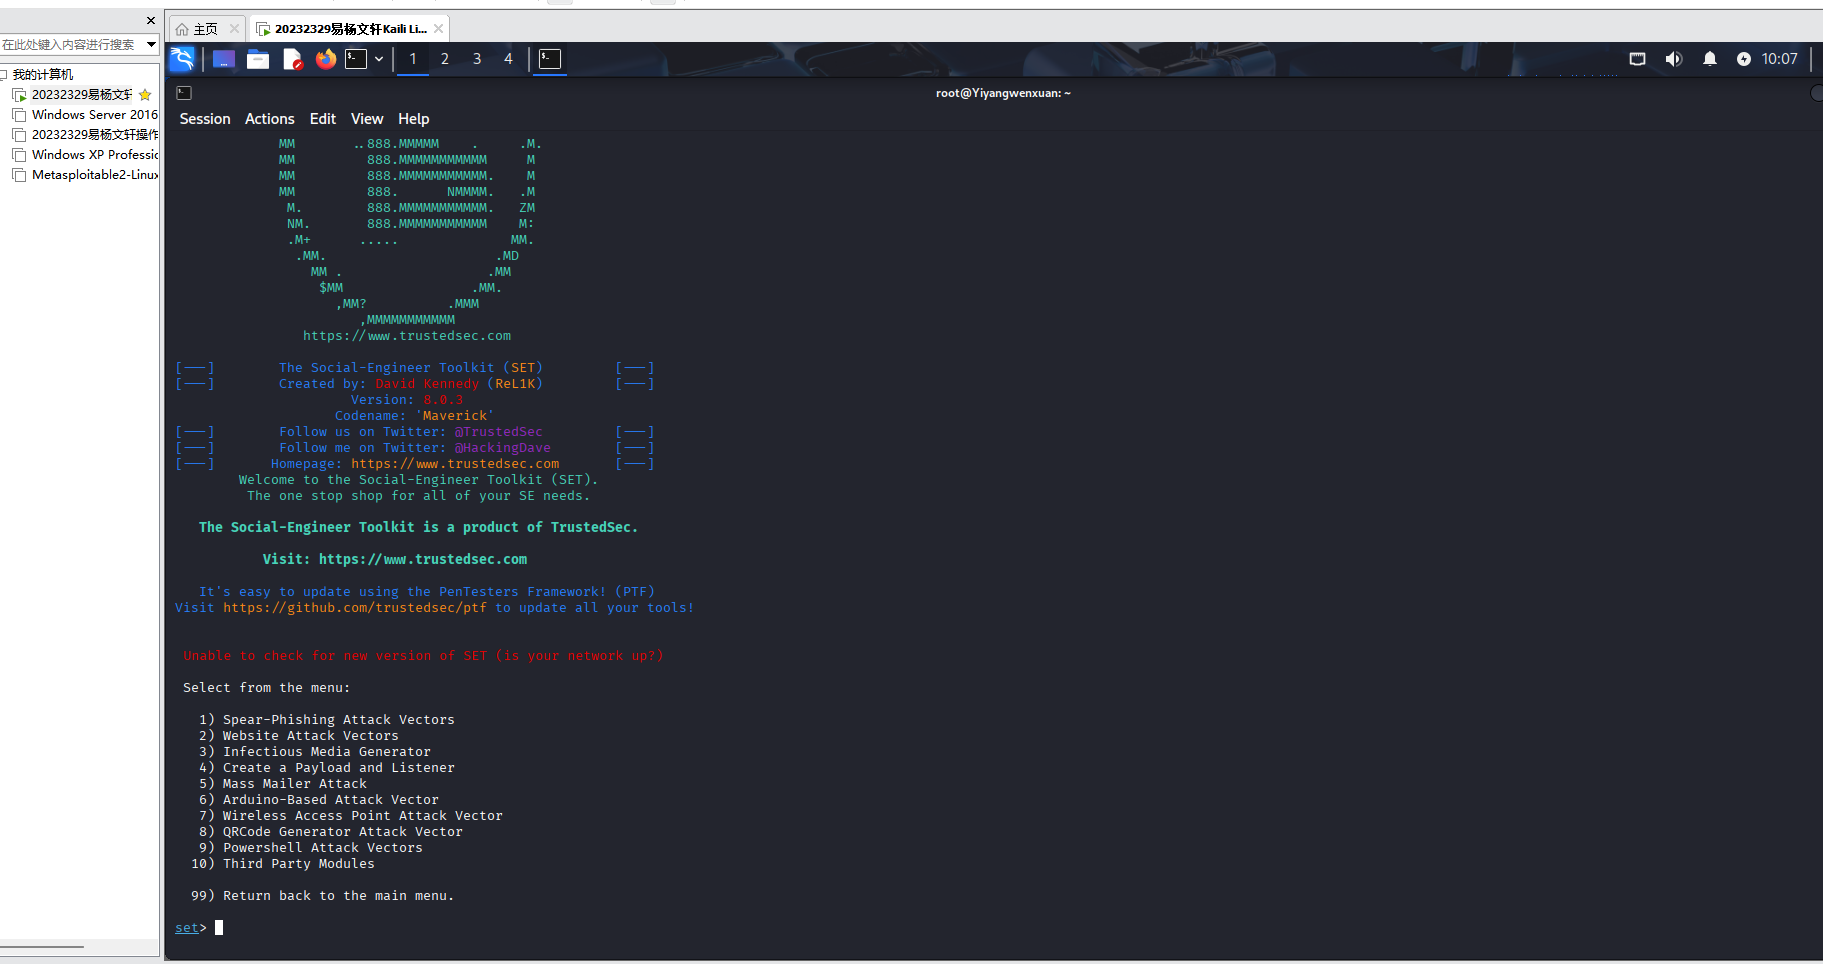Click the library panel horizontal scrollbar
This screenshot has height=964, width=1823.
coord(42,947)
